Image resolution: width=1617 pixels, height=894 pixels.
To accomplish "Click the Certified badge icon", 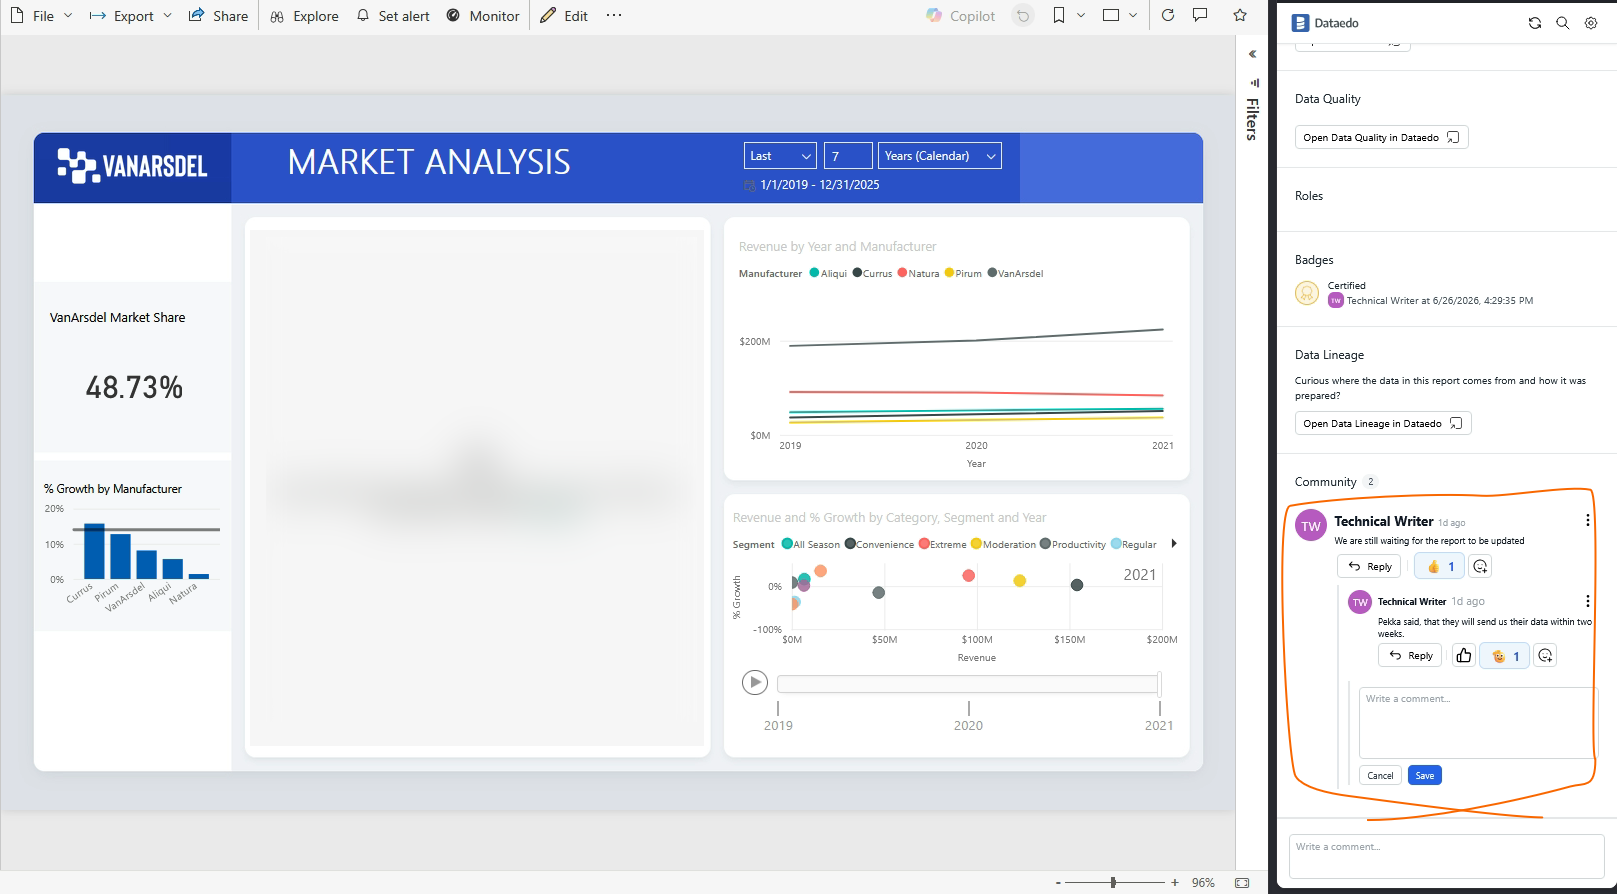I will tap(1307, 293).
